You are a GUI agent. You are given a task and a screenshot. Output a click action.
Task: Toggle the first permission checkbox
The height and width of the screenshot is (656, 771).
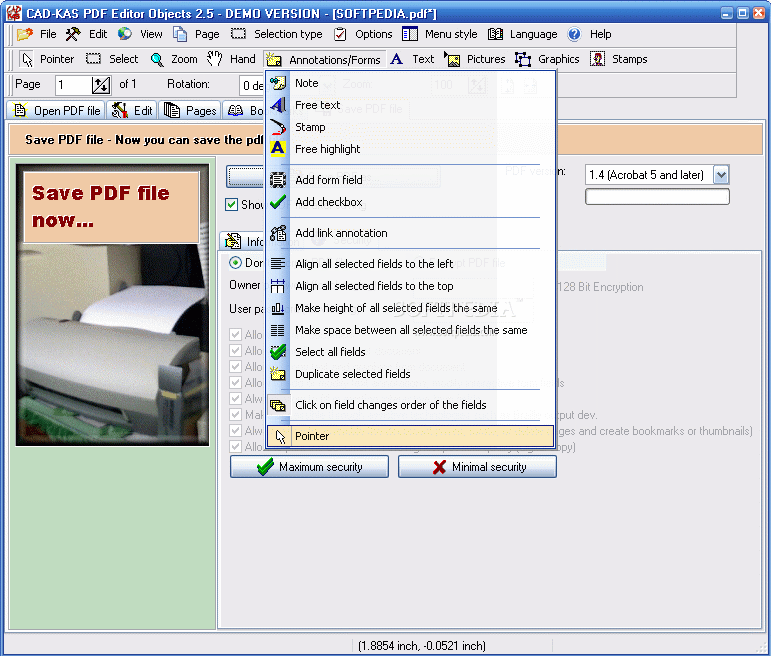click(x=236, y=335)
